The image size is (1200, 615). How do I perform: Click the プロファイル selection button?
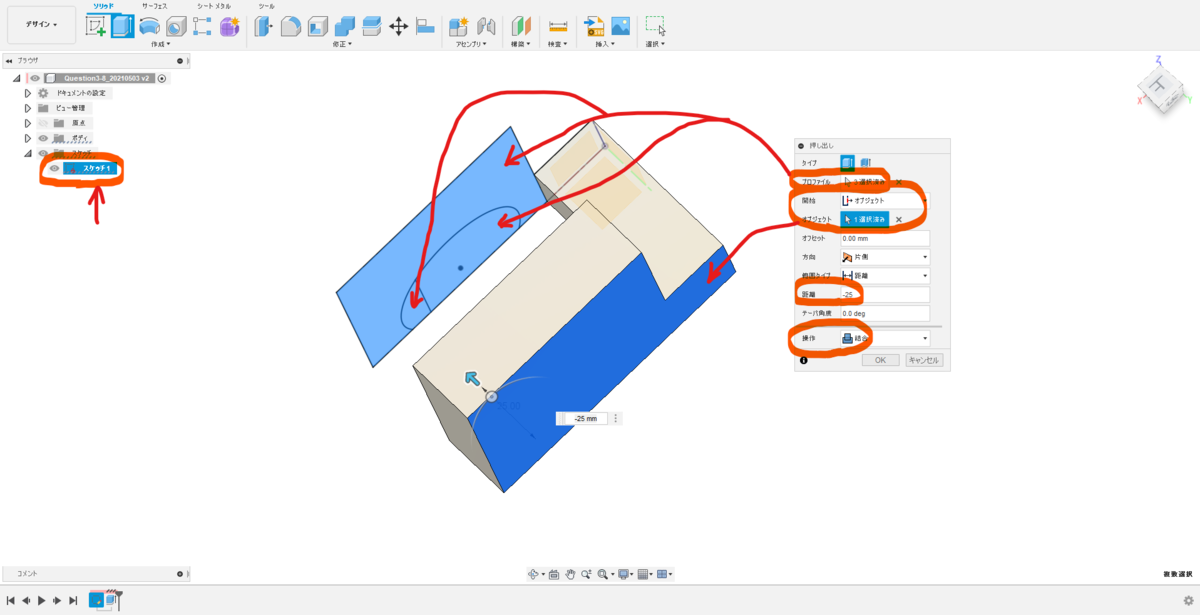864,182
